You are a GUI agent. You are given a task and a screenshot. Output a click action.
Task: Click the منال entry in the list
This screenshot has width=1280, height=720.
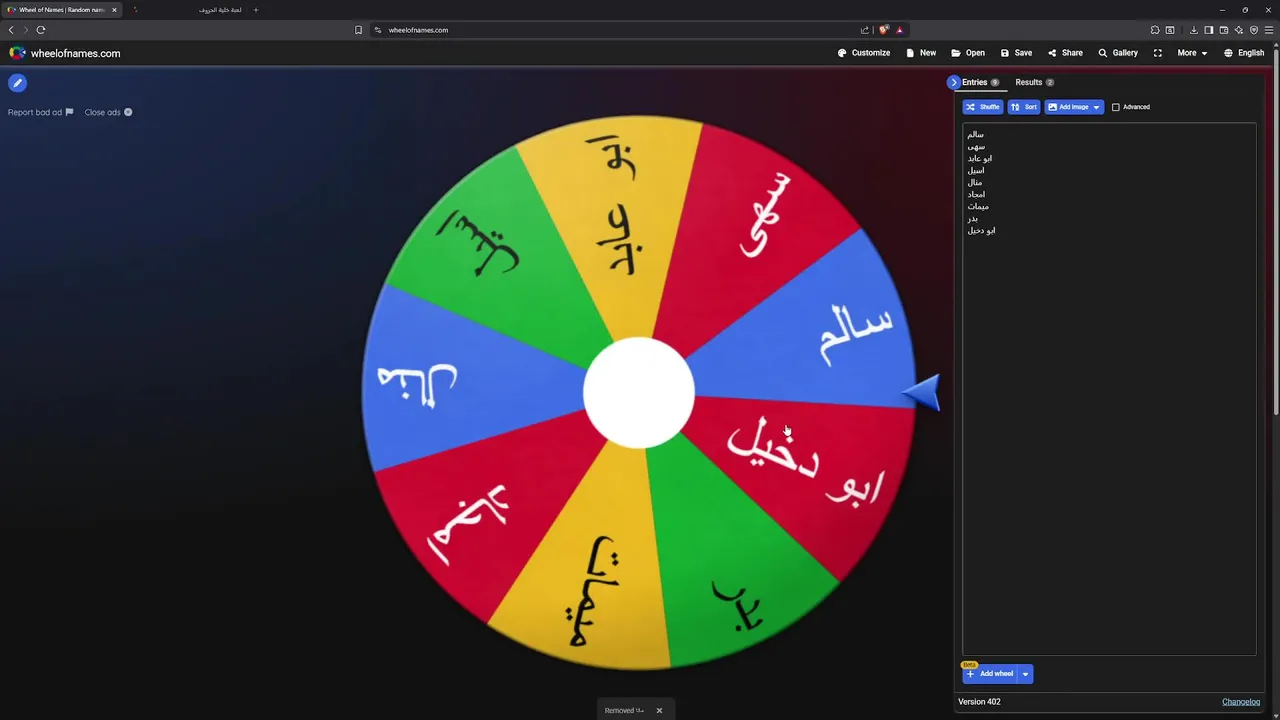[x=975, y=182]
